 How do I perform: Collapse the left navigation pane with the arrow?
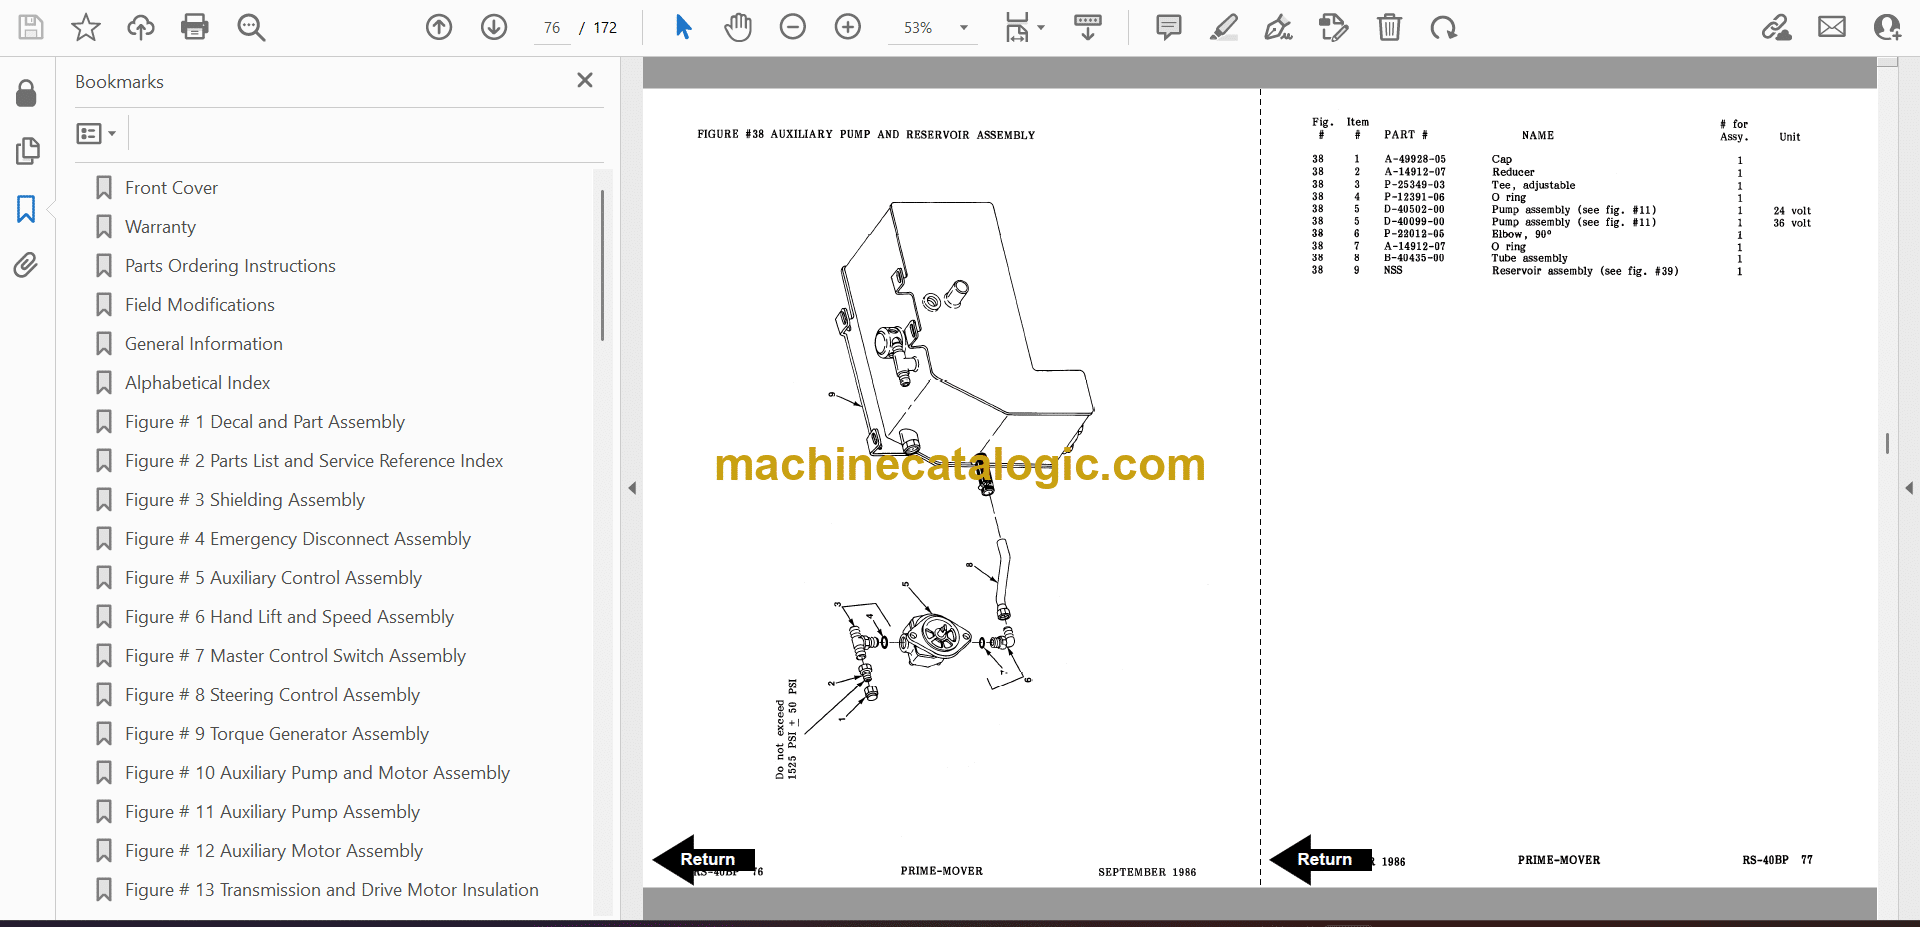click(632, 488)
